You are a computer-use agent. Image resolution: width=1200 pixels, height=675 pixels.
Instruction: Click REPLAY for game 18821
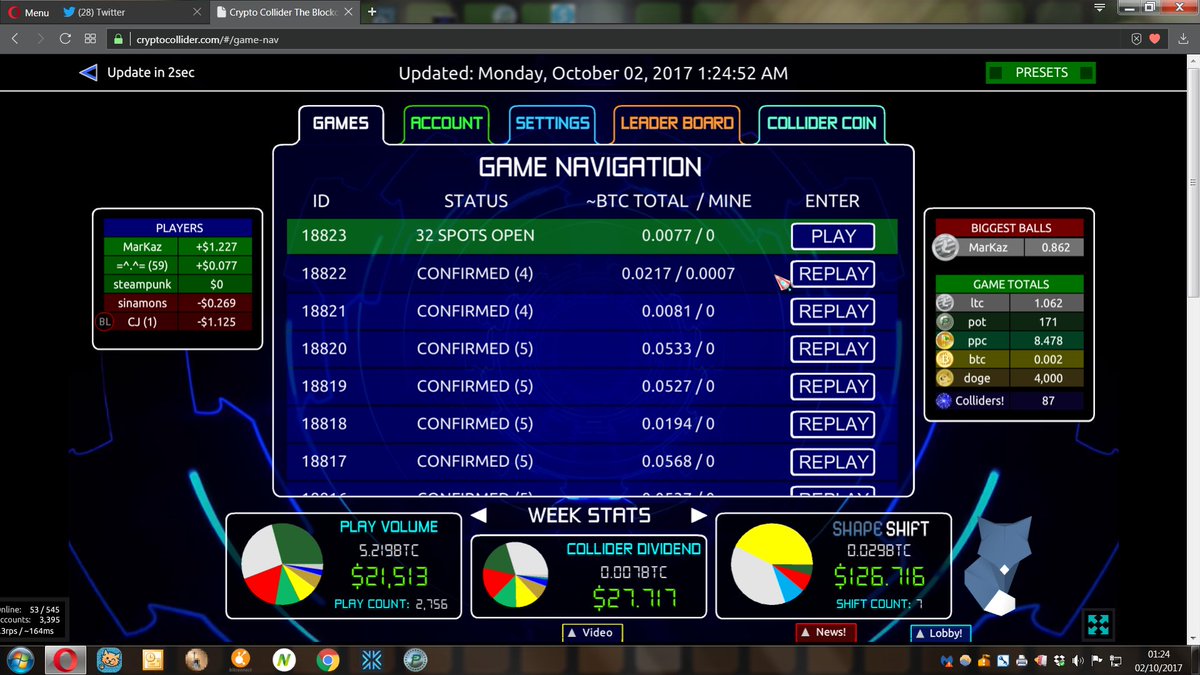point(833,311)
